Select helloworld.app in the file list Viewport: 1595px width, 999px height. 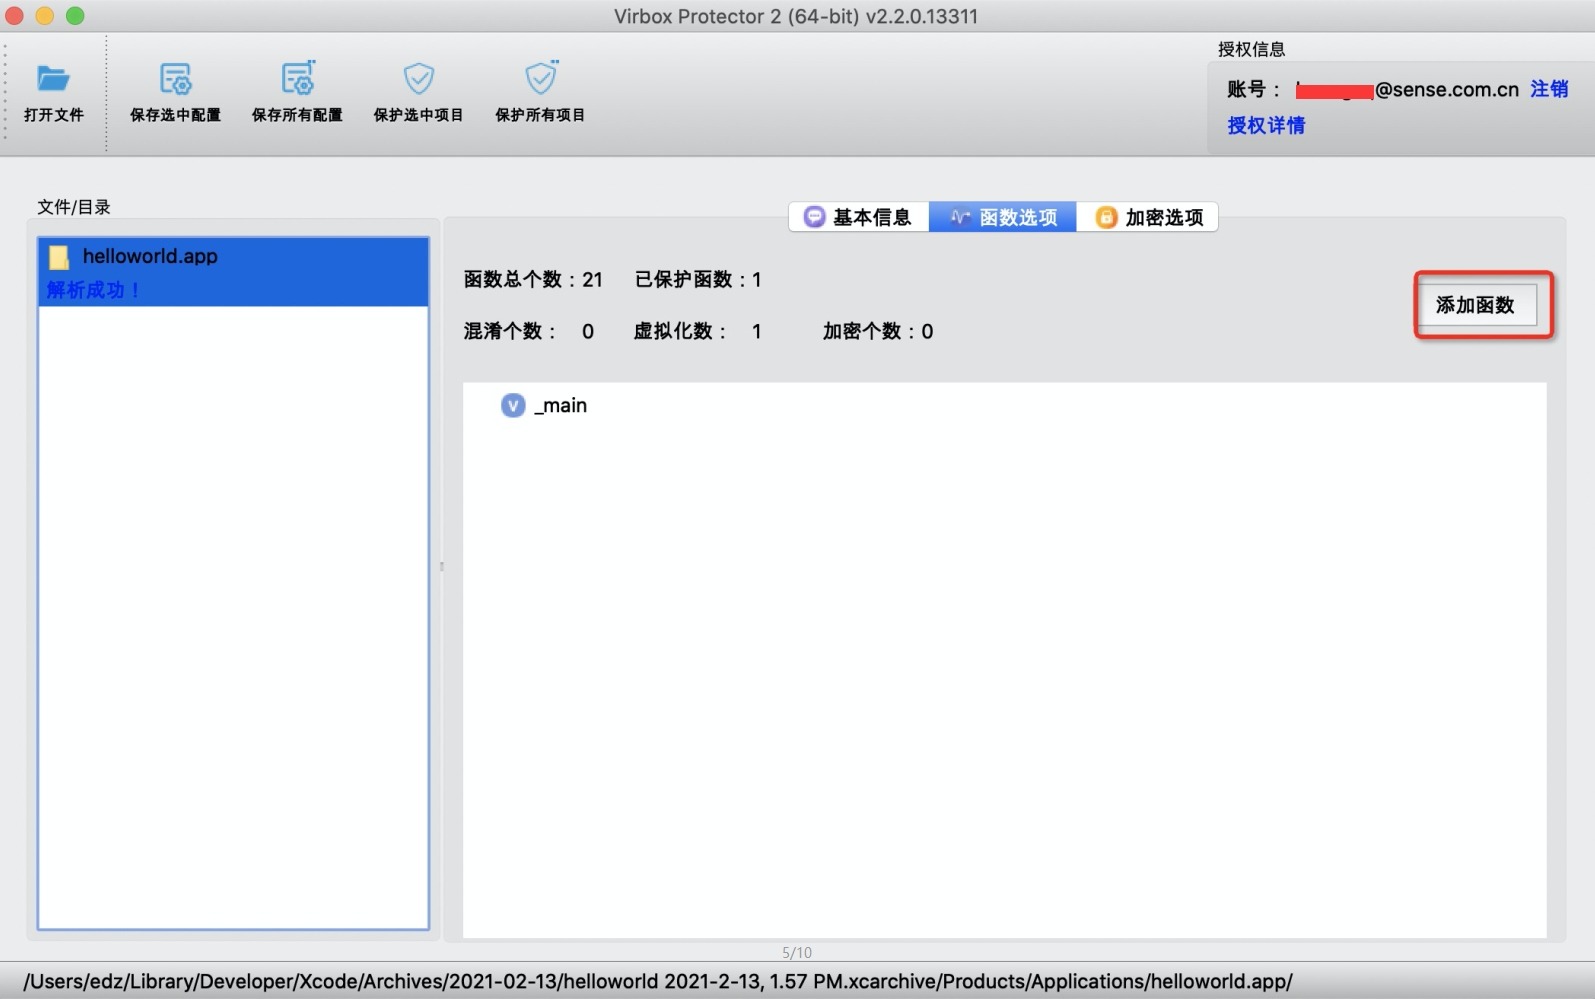pyautogui.click(x=233, y=272)
